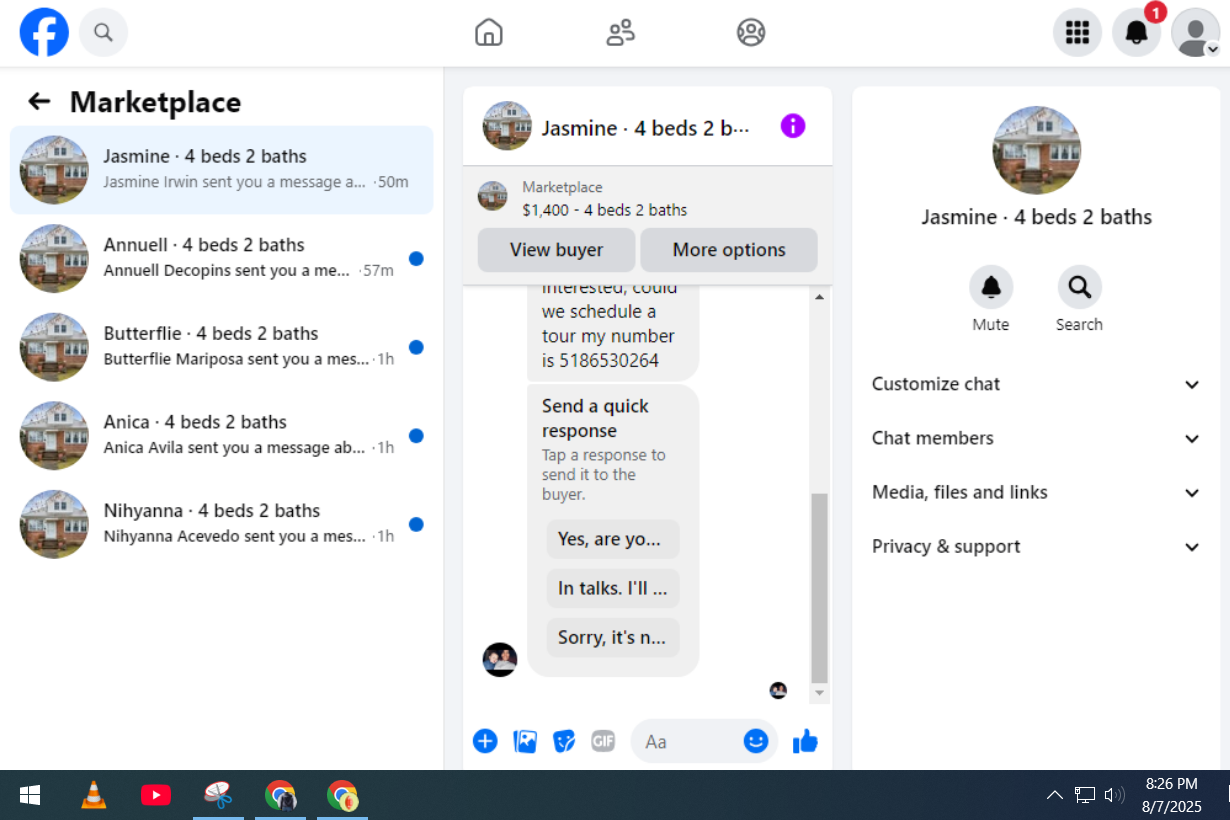Open the notifications bell with badge
Viewport: 1230px width, 820px height.
click(1137, 33)
